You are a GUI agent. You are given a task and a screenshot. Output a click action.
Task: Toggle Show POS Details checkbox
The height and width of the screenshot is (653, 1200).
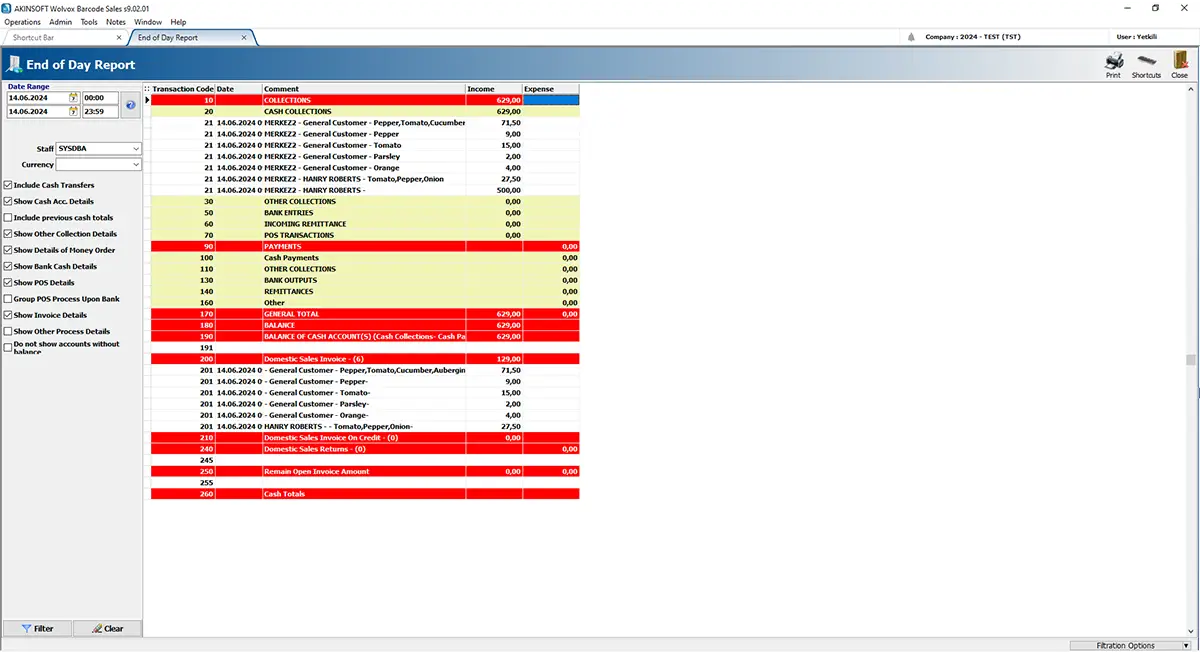click(x=8, y=282)
